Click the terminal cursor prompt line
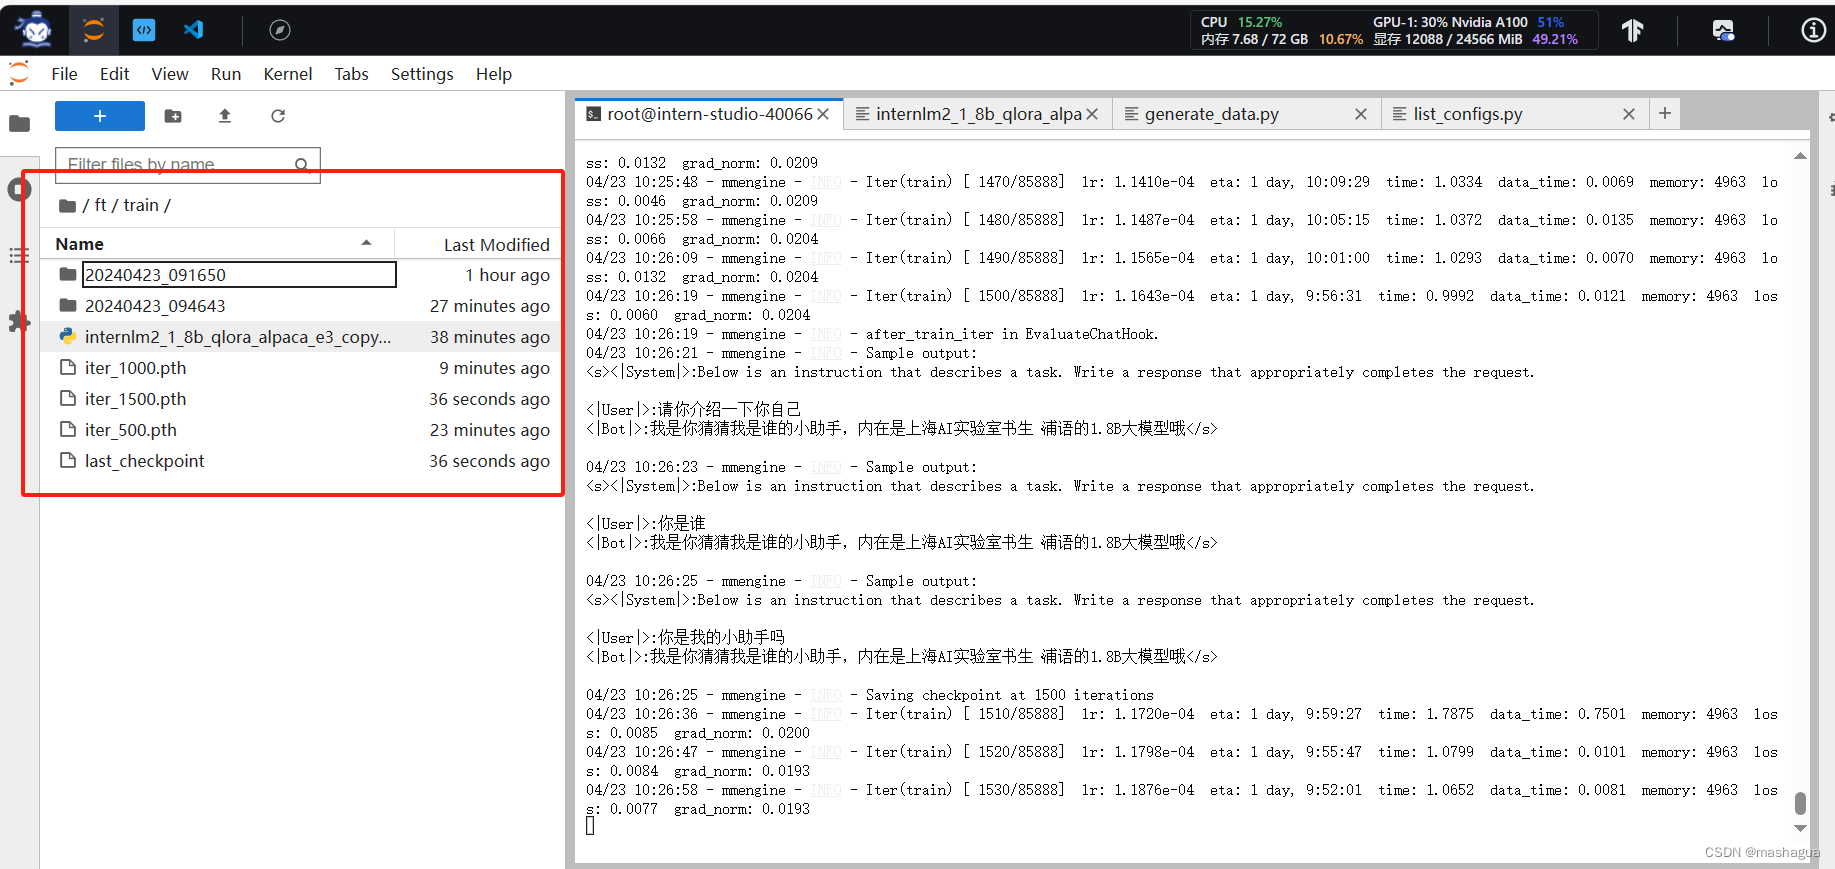1835x869 pixels. (x=591, y=827)
